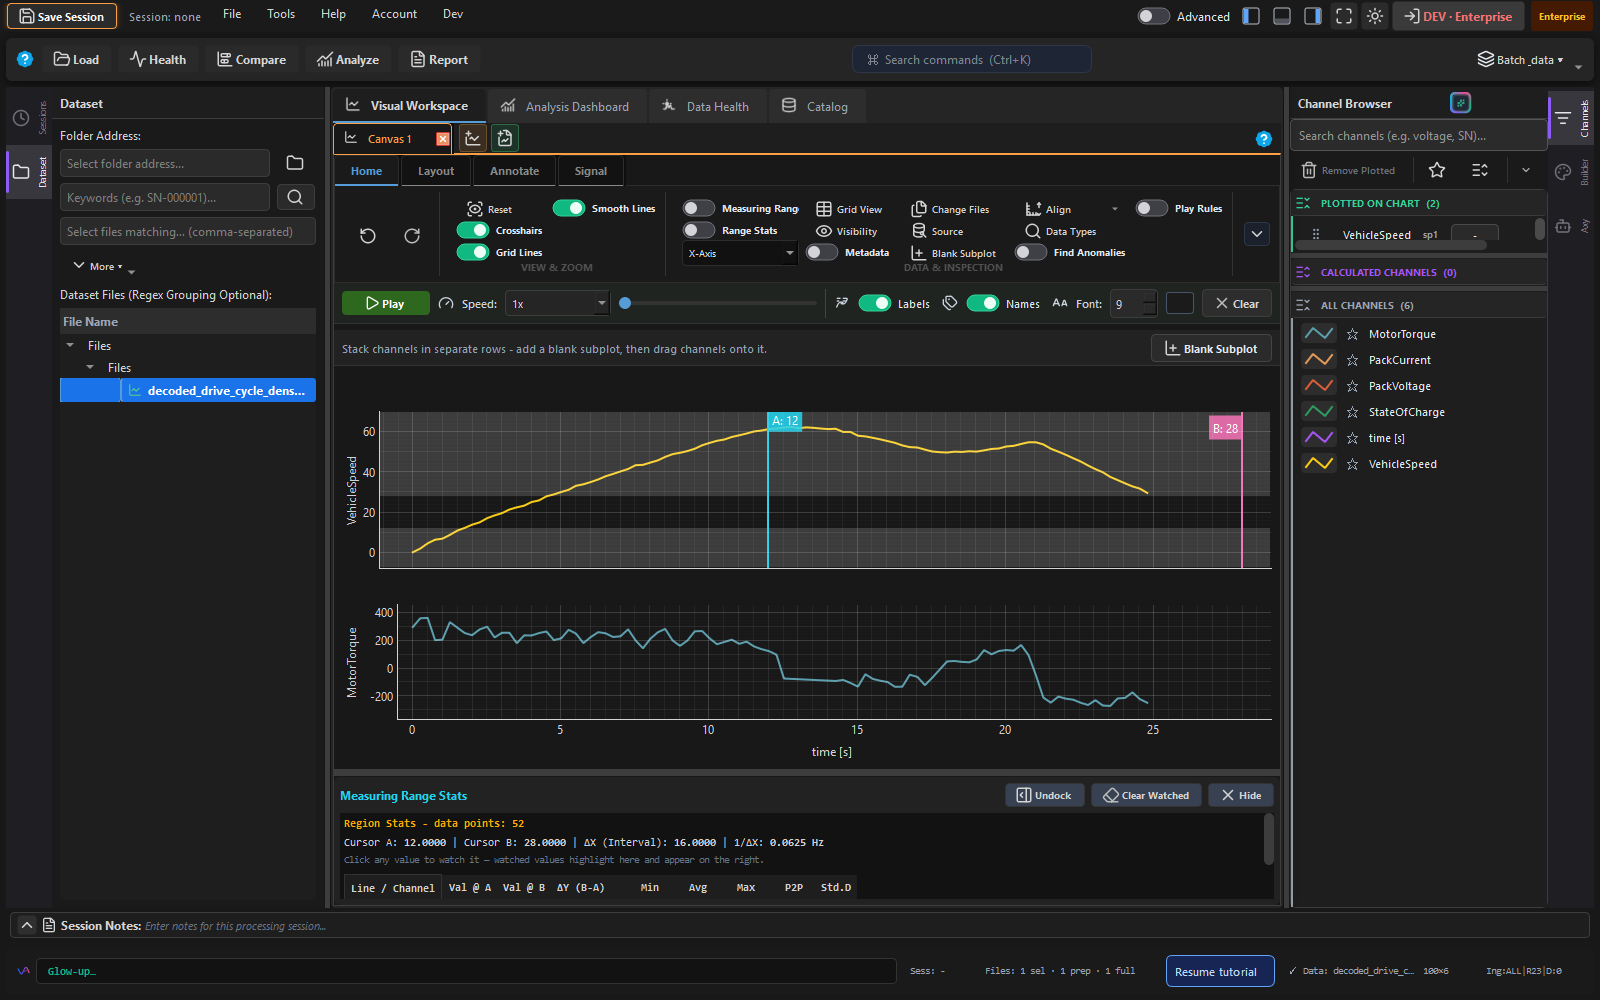Switch to the Analysis Dashboard tab
The height and width of the screenshot is (1000, 1600).
tap(566, 106)
